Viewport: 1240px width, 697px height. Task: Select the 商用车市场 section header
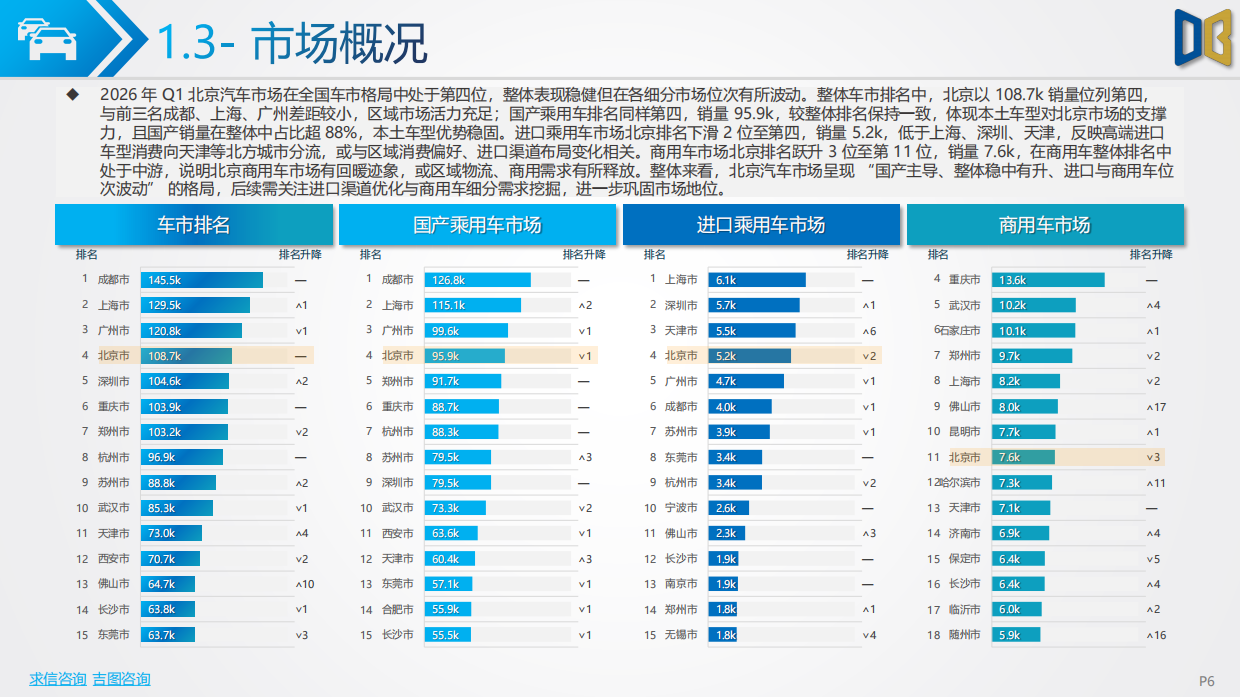point(1045,225)
